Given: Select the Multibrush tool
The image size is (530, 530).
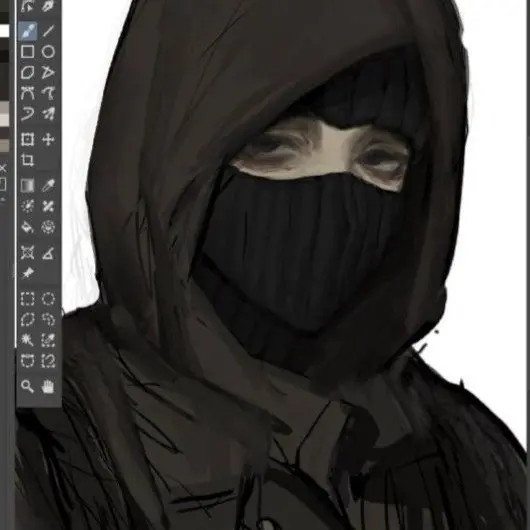Looking at the screenshot, I should 48,114.
